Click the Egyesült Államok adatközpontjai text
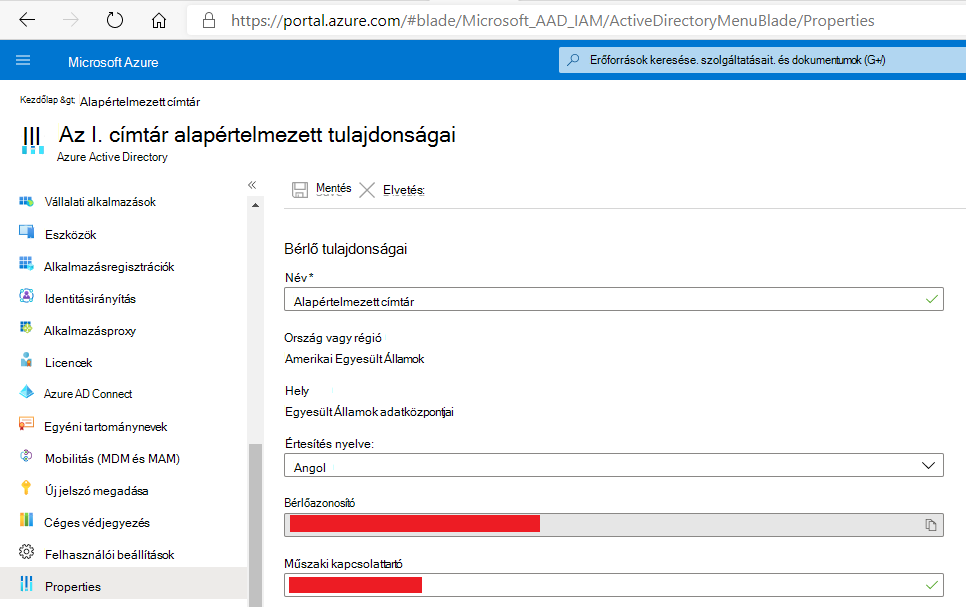 point(369,412)
